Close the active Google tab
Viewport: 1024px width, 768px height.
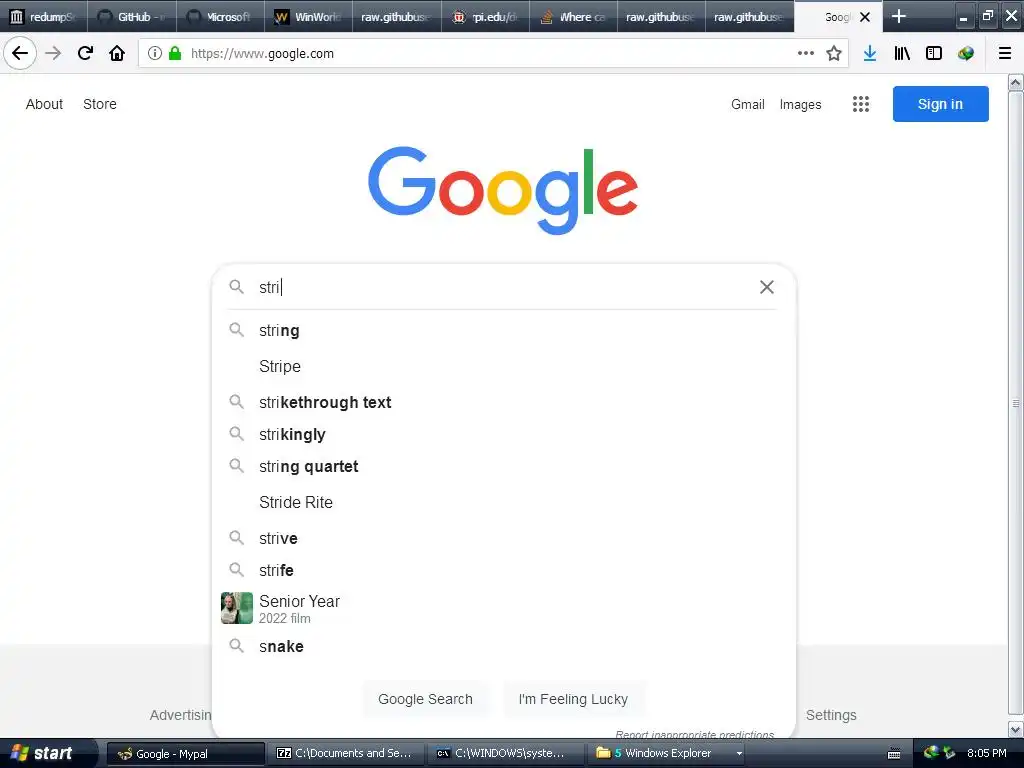(x=865, y=17)
